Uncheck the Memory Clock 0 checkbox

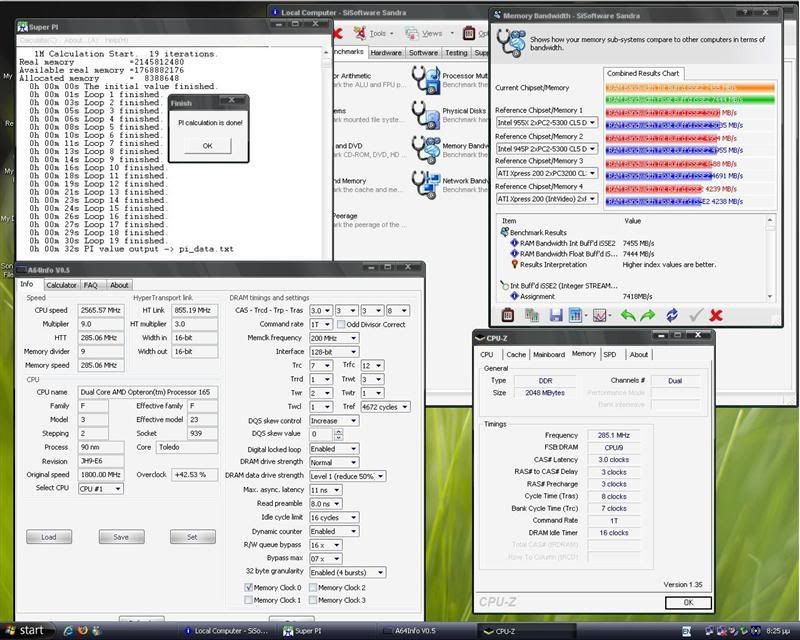pyautogui.click(x=249, y=587)
